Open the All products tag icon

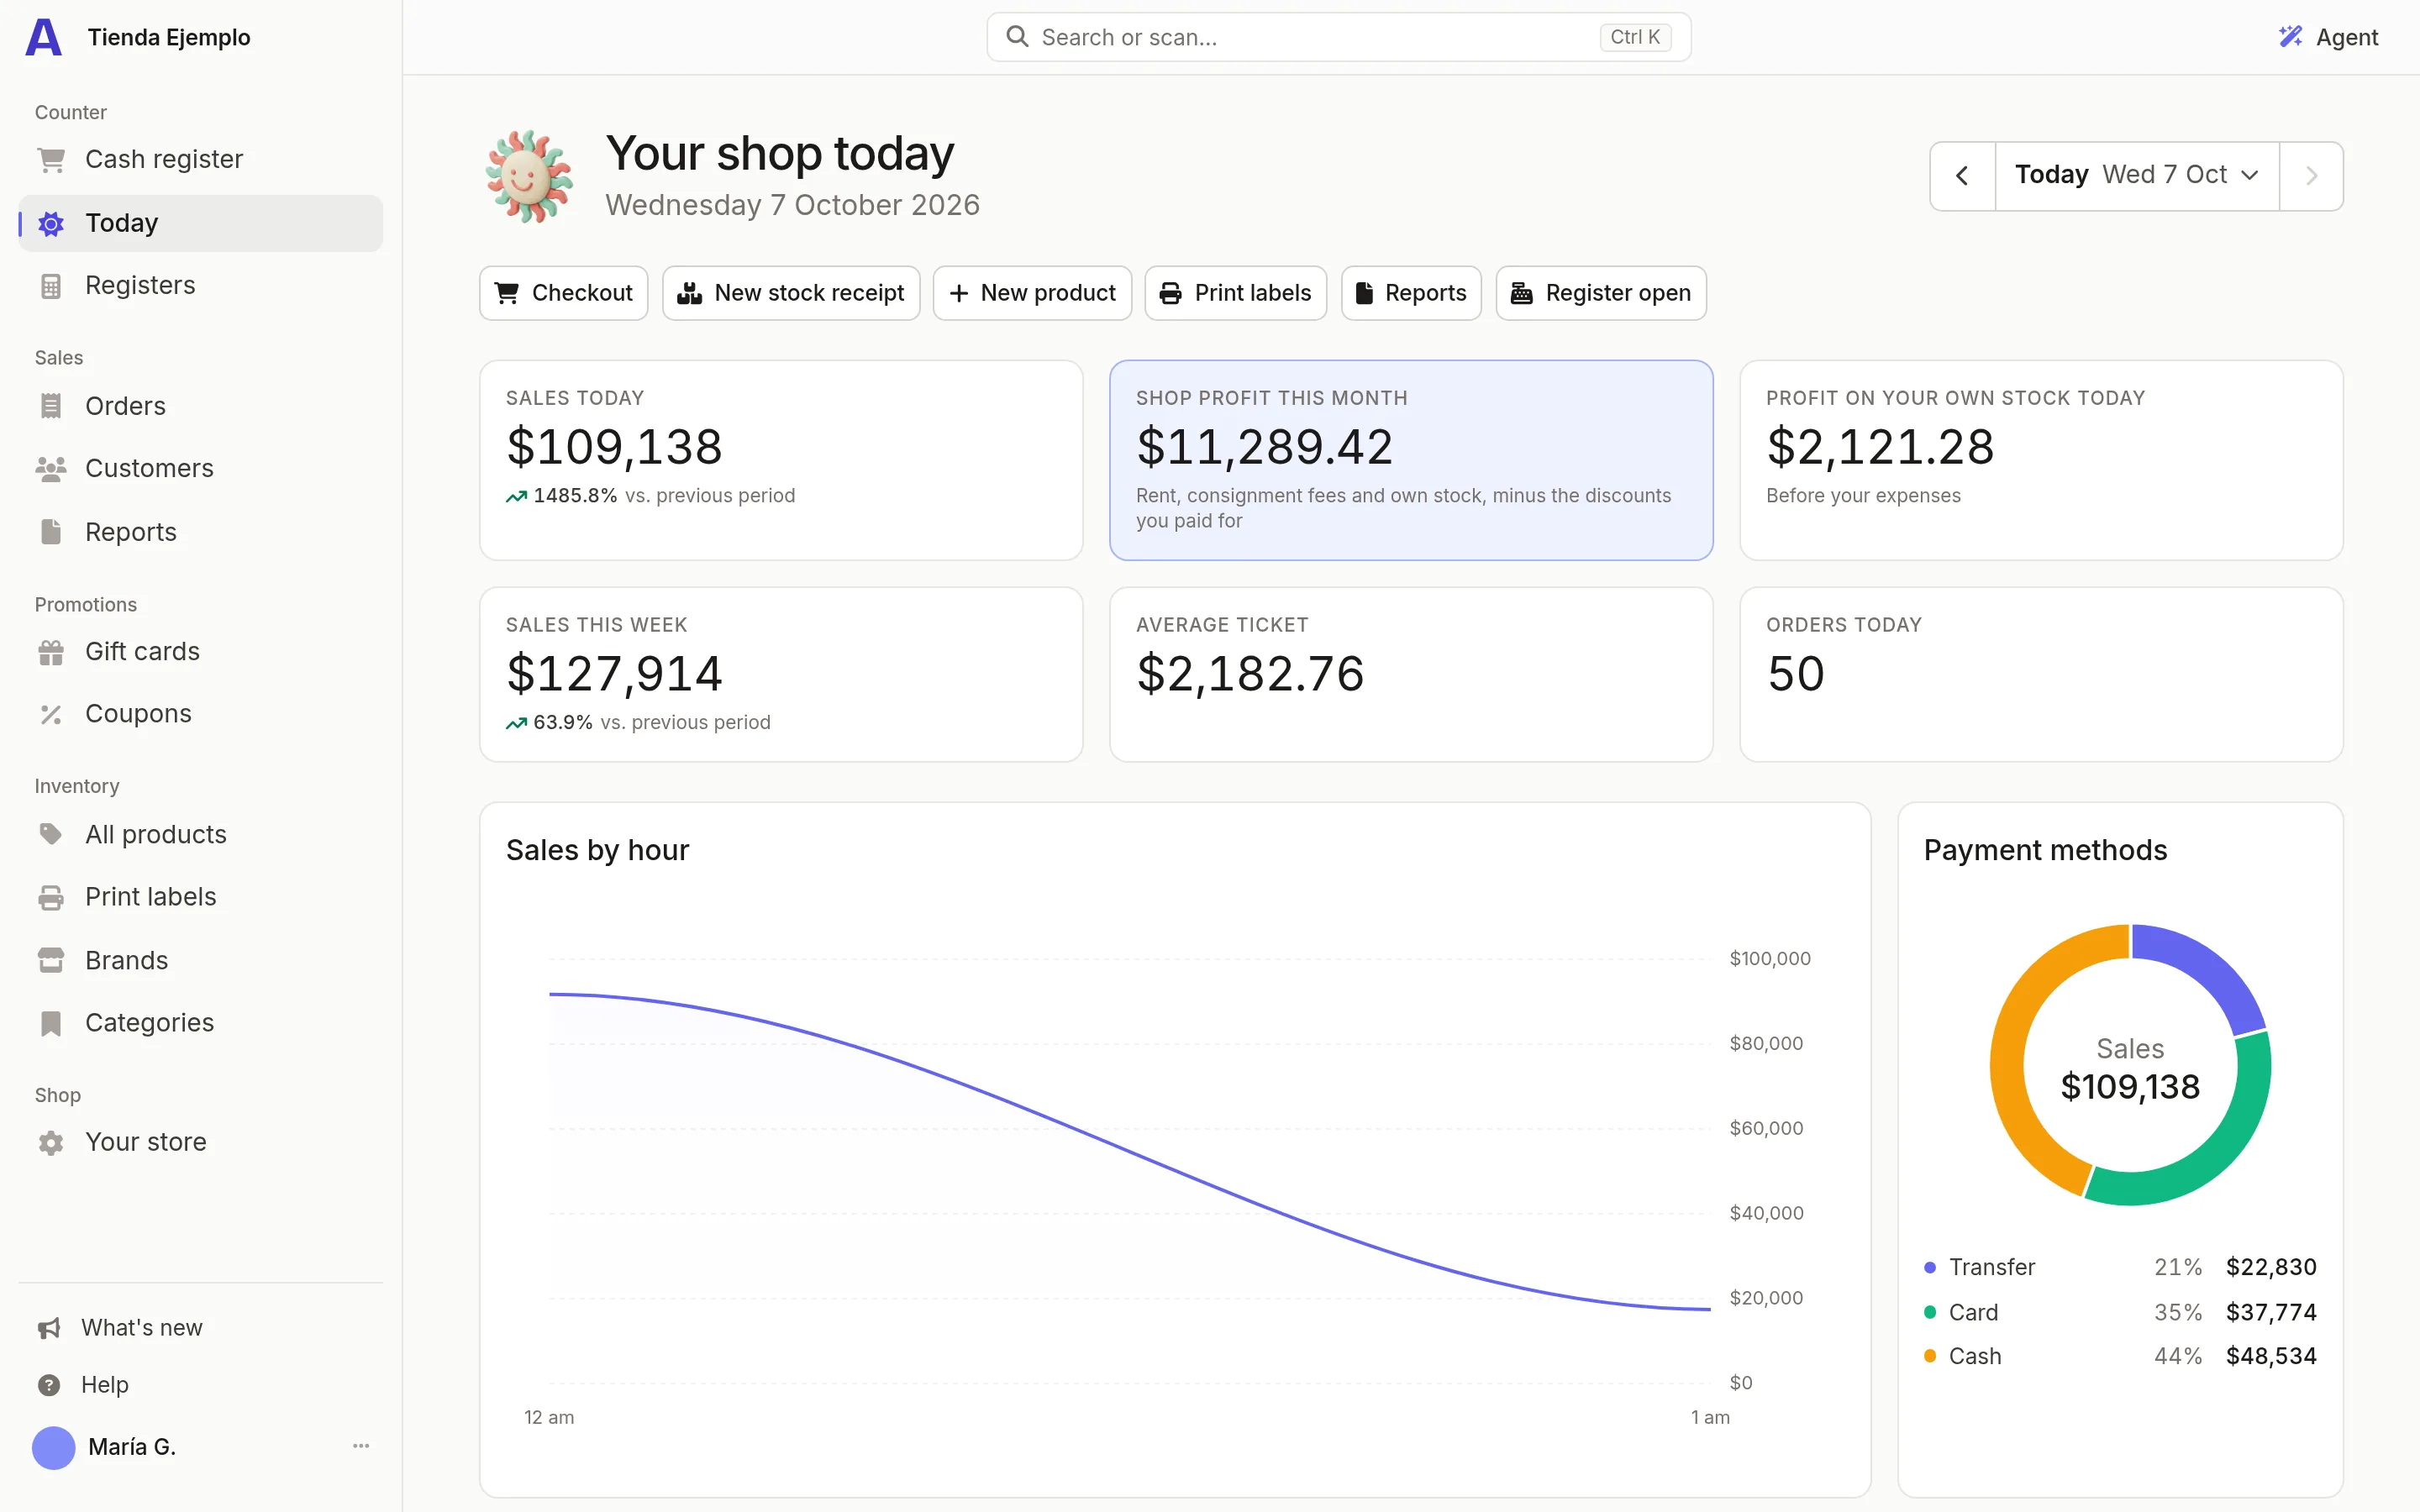click(x=51, y=835)
